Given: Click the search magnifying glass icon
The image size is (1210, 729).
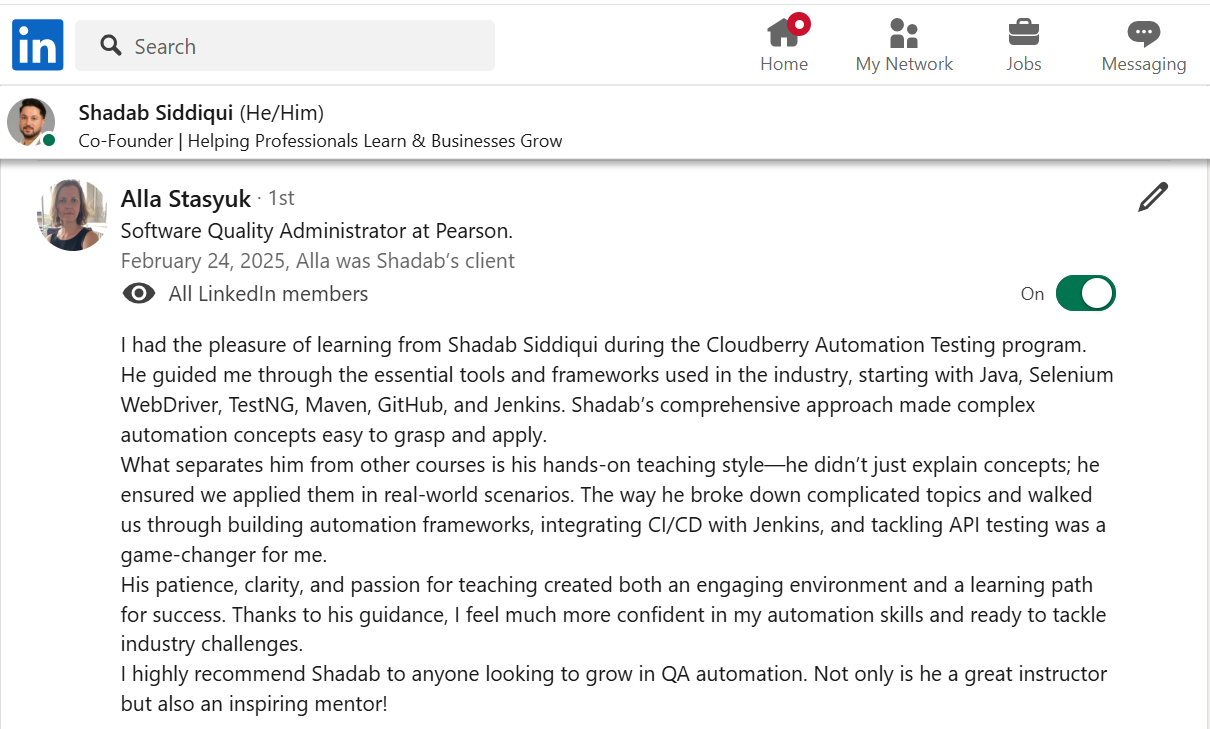Looking at the screenshot, I should 111,46.
